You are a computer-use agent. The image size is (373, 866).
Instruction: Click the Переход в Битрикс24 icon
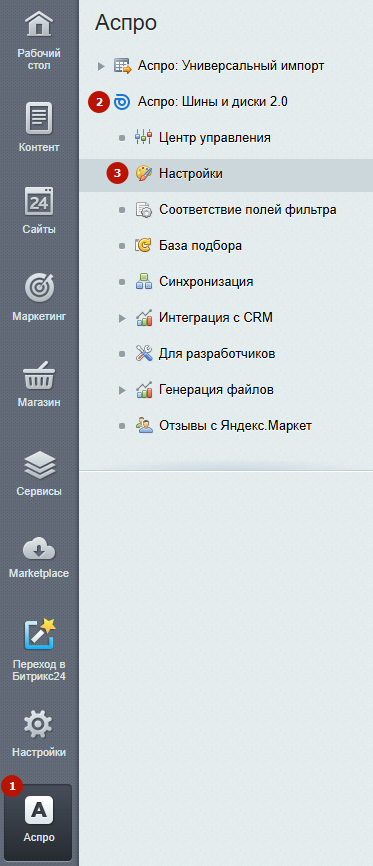click(x=40, y=634)
